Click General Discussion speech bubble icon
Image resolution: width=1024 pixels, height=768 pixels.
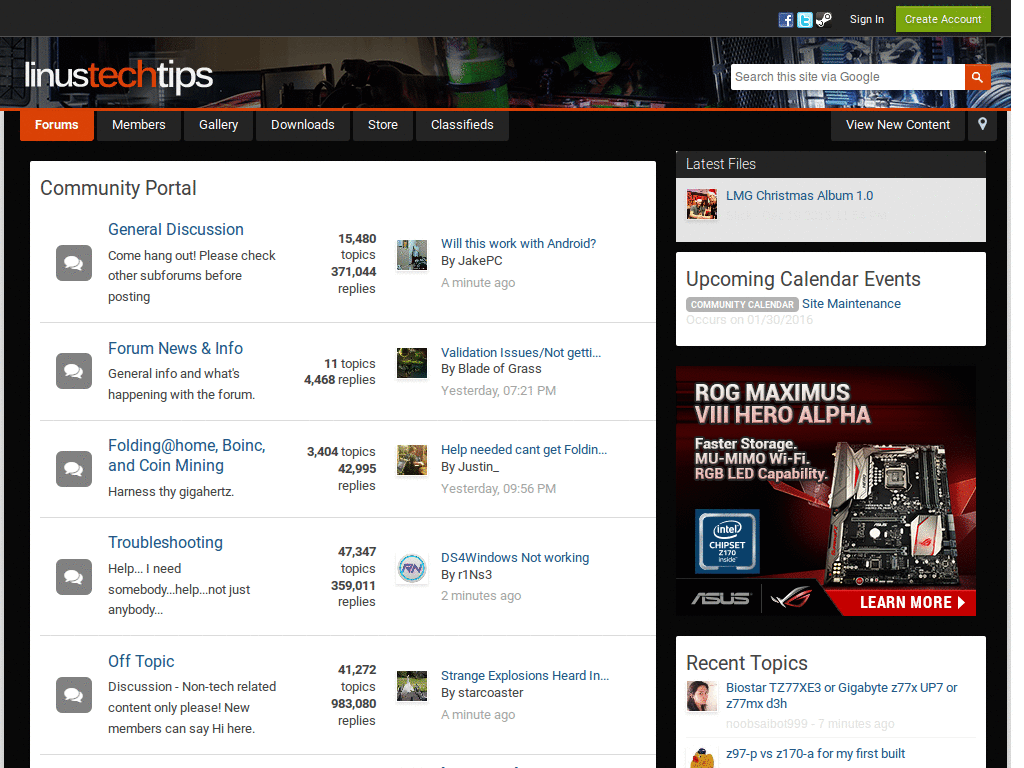[x=74, y=263]
